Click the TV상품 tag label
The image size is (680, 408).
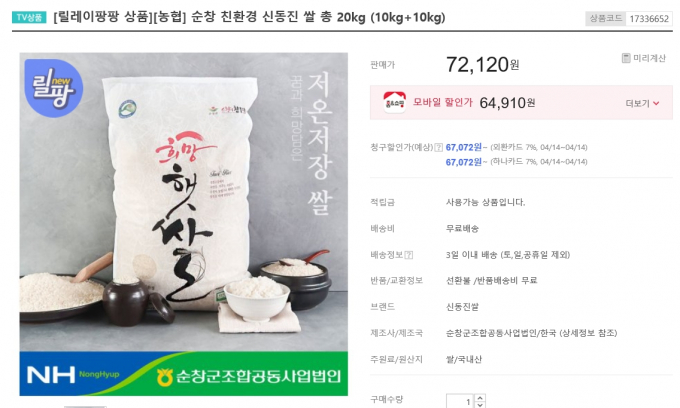tap(29, 17)
